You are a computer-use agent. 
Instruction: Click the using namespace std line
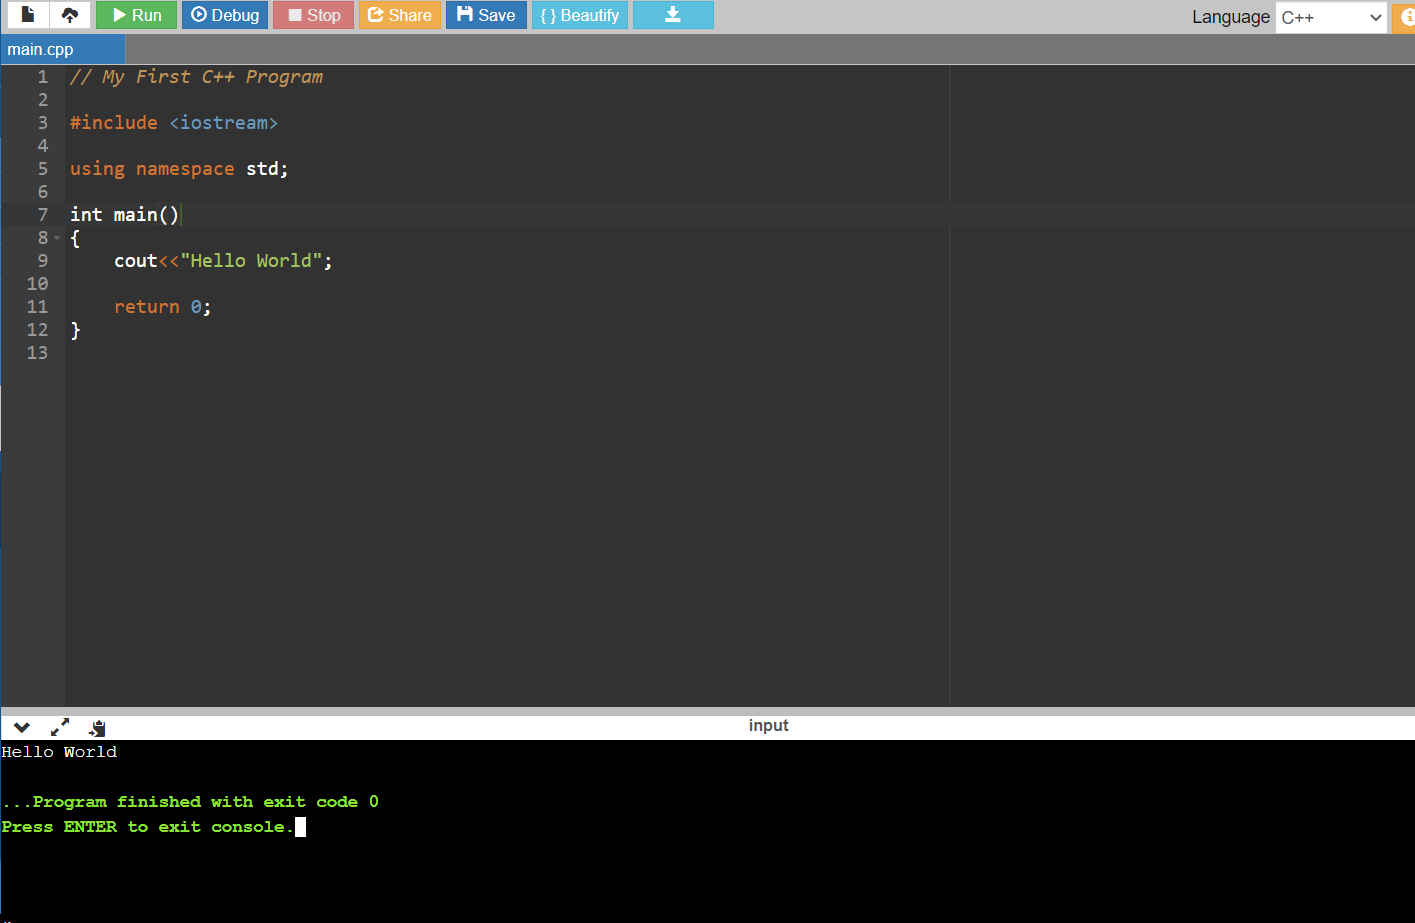[179, 169]
